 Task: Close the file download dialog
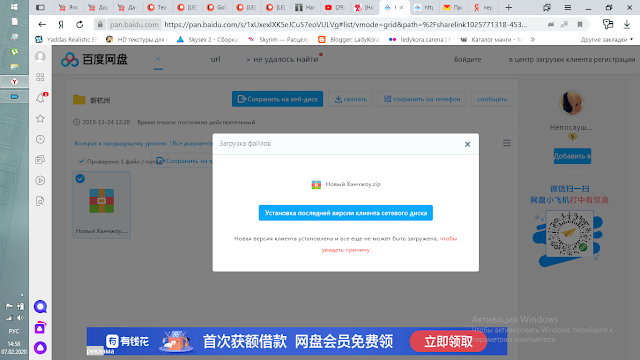(467, 144)
